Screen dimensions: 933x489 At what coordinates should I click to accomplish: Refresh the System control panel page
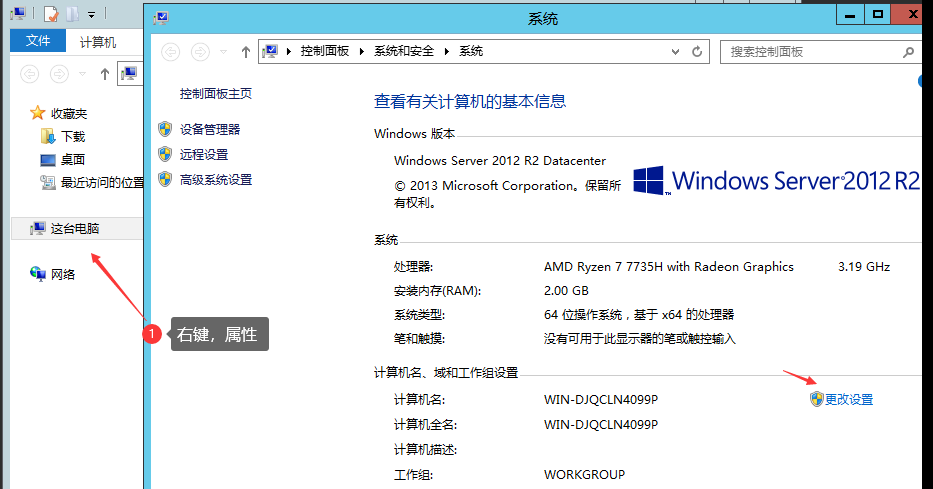tap(697, 52)
